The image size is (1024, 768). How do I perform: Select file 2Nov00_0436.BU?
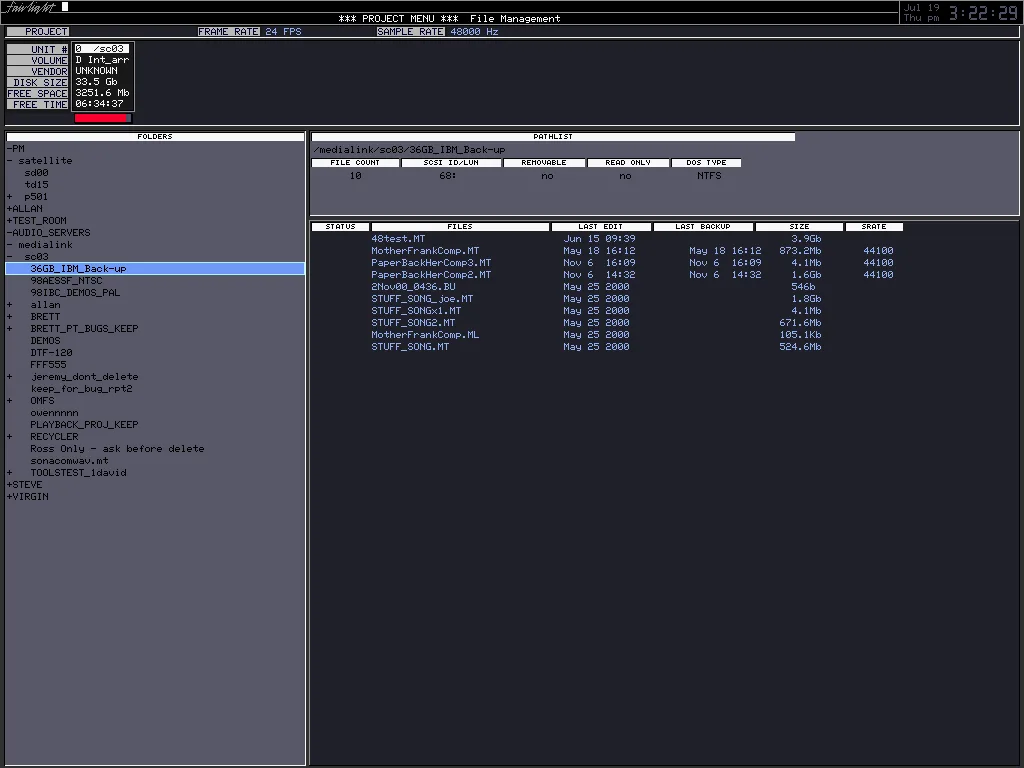pos(413,287)
